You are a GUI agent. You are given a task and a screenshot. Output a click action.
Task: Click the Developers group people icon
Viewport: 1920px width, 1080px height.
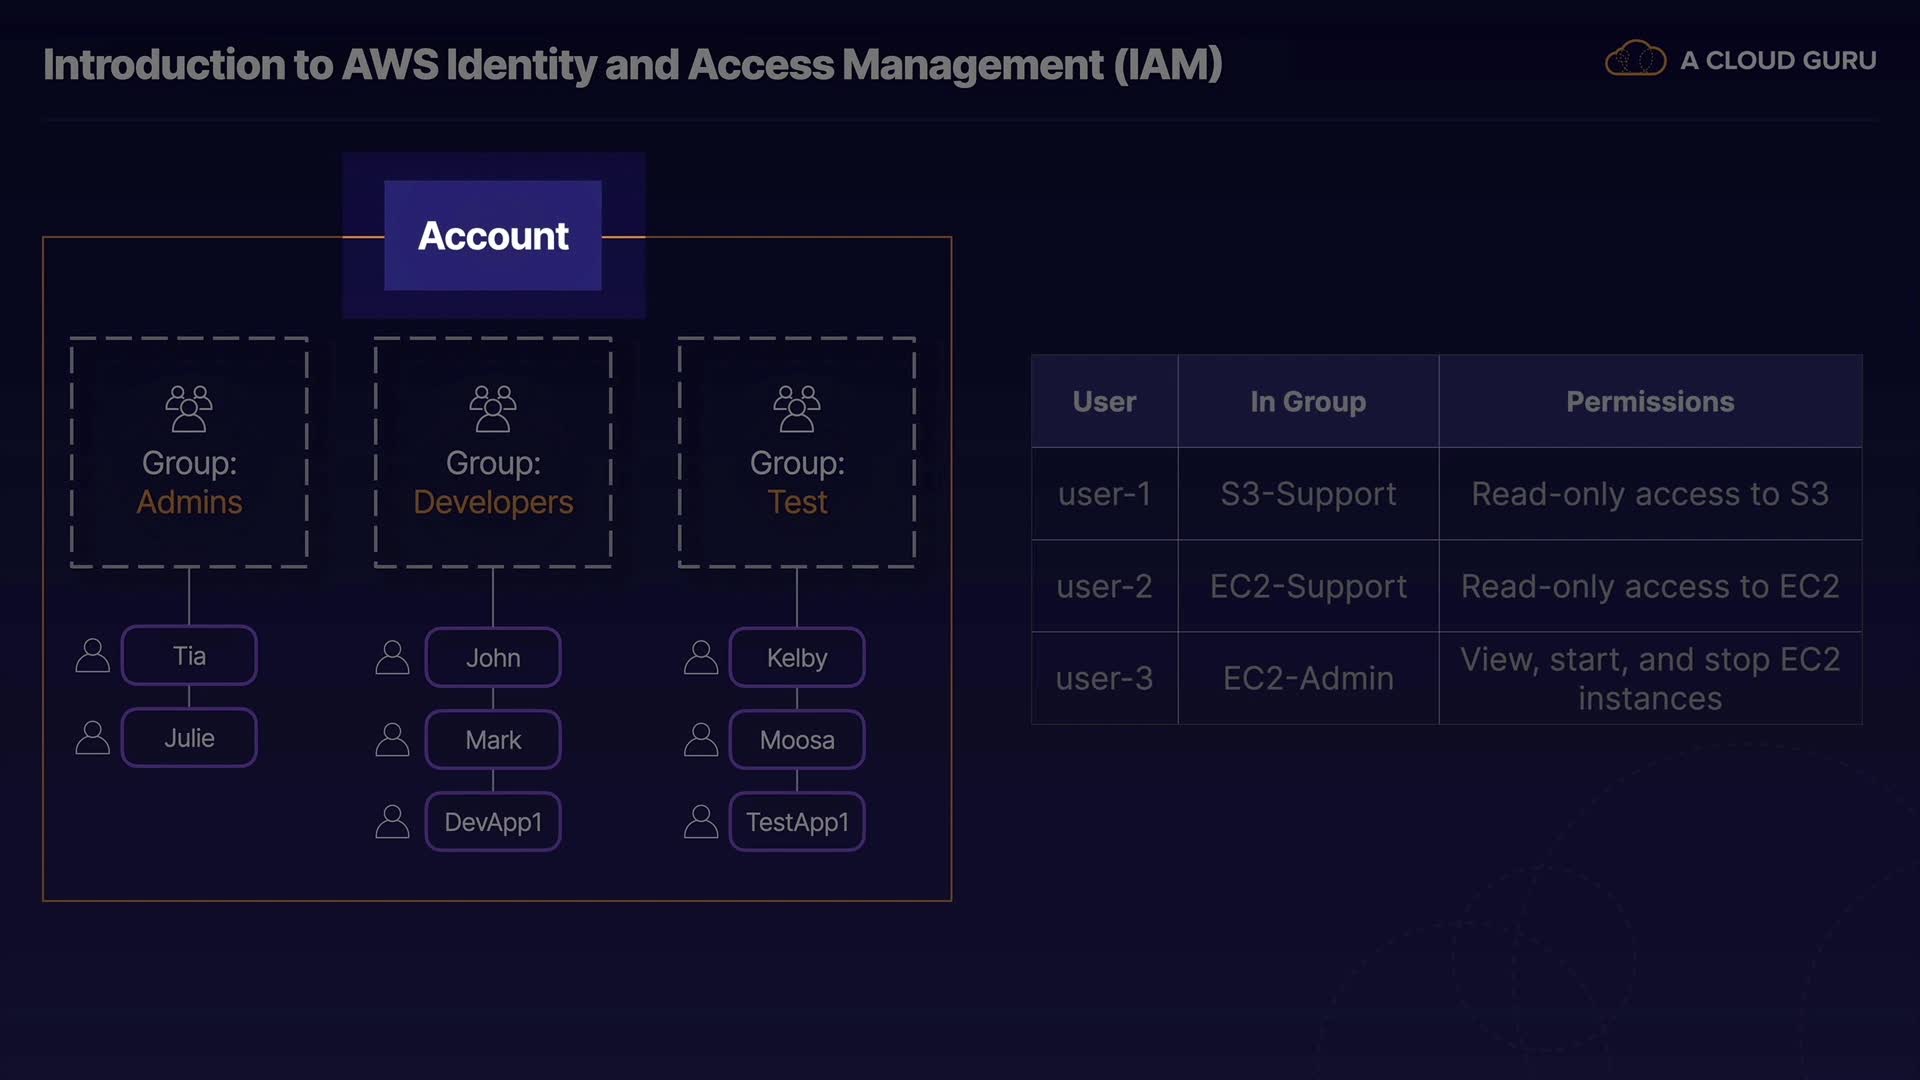coord(493,408)
